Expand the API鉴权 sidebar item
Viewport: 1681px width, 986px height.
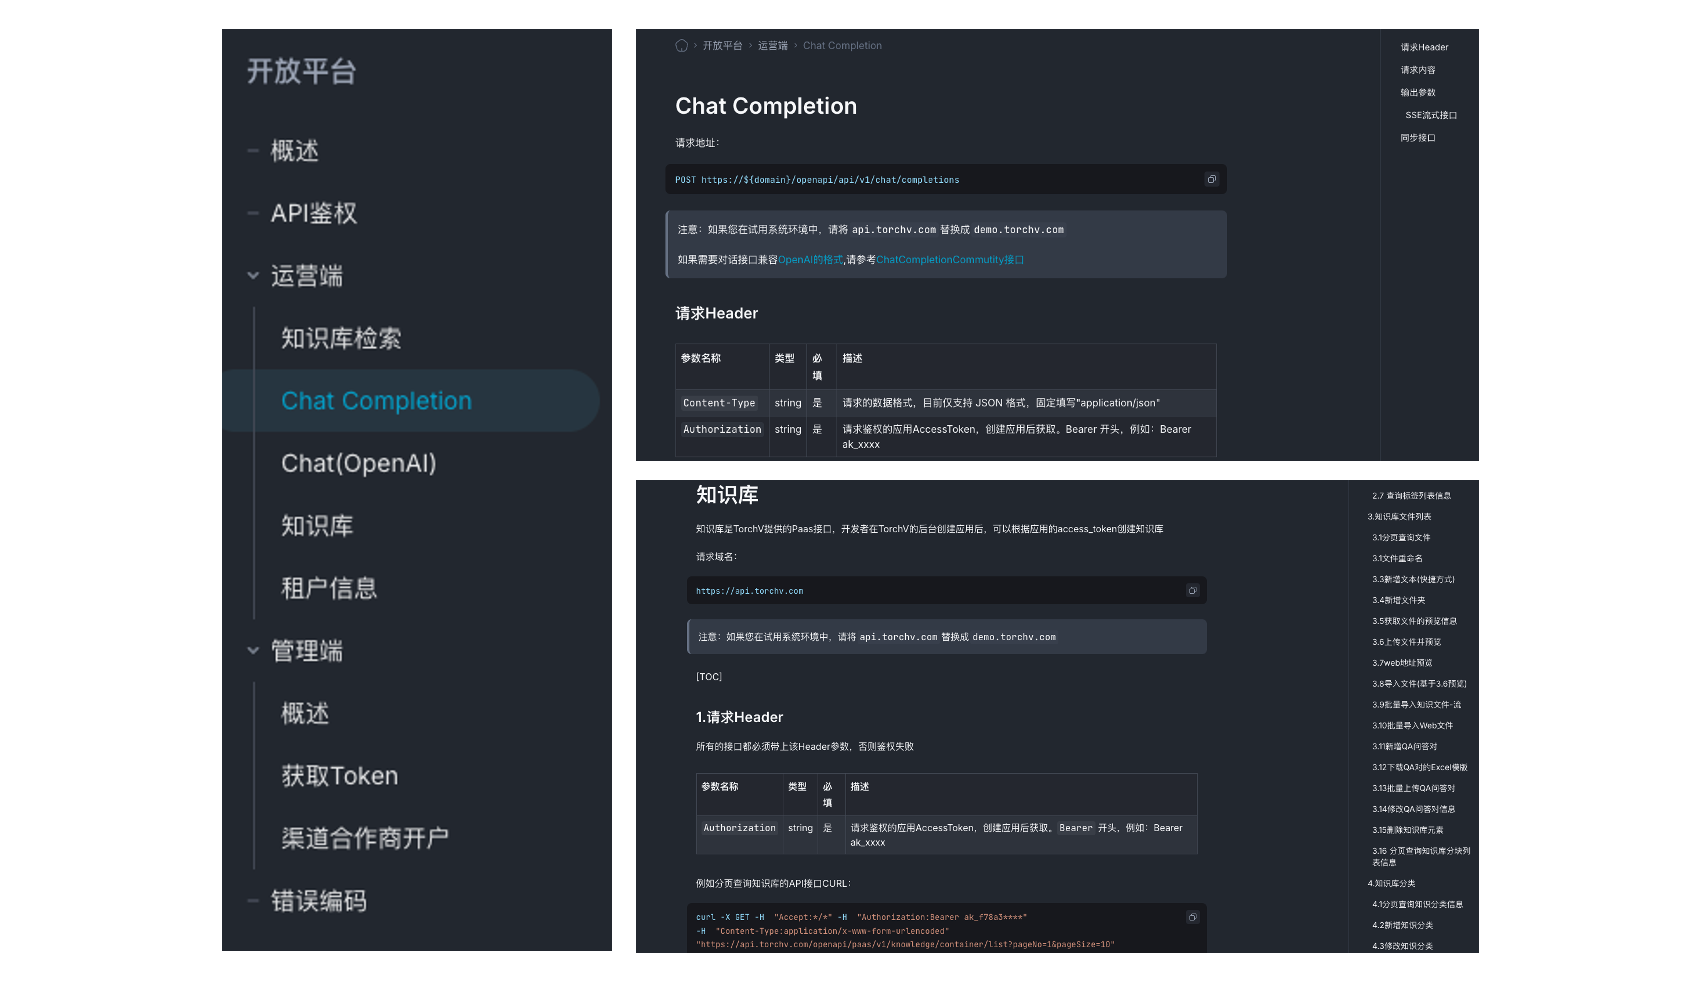pyautogui.click(x=253, y=213)
